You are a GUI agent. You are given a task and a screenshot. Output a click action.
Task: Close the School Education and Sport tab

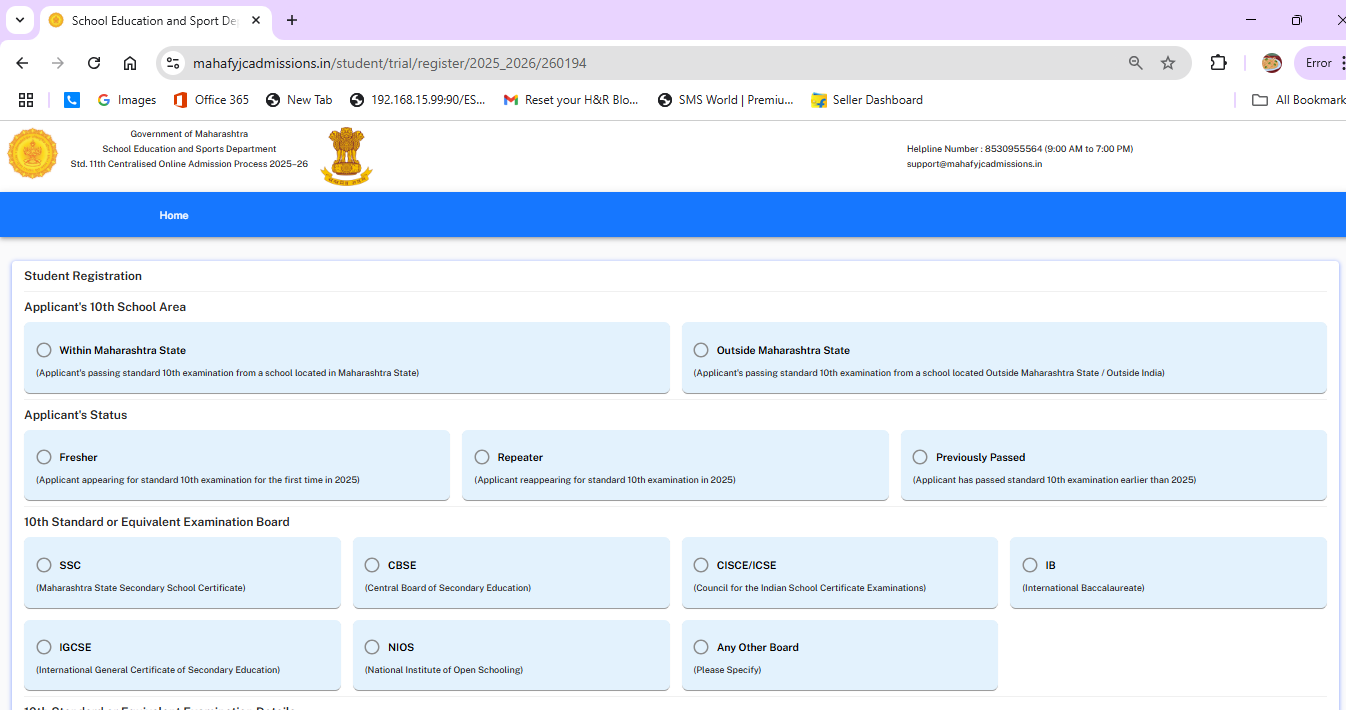pyautogui.click(x=256, y=20)
